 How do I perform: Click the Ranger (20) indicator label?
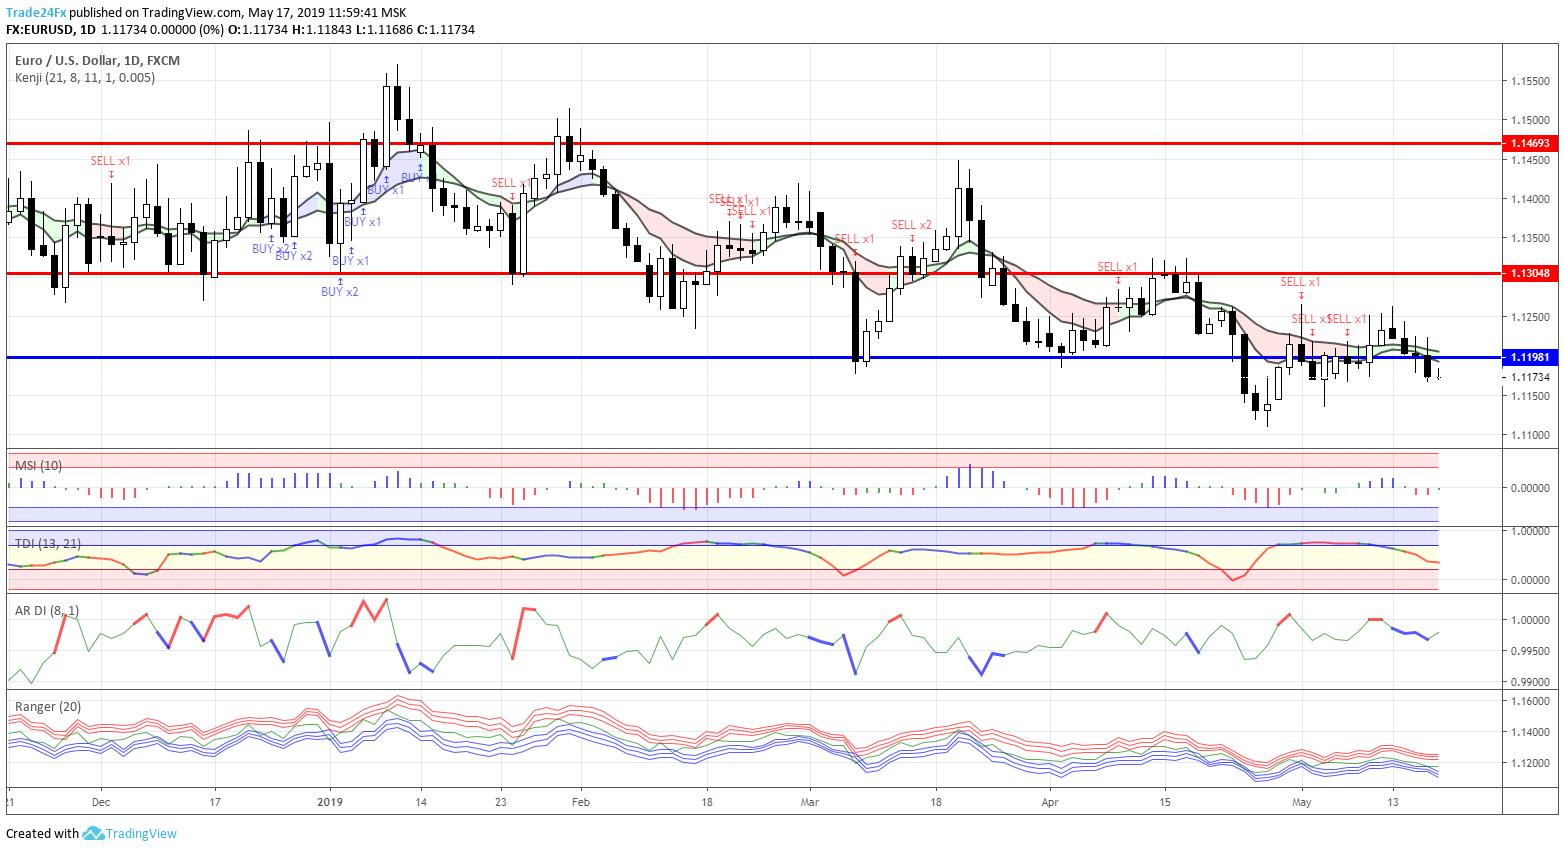[x=48, y=706]
